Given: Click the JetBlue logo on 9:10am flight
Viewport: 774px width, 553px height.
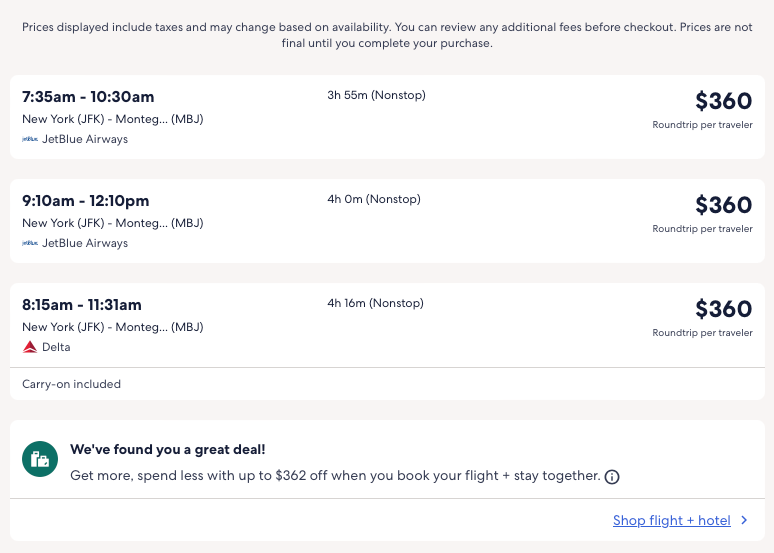Looking at the screenshot, I should point(30,243).
